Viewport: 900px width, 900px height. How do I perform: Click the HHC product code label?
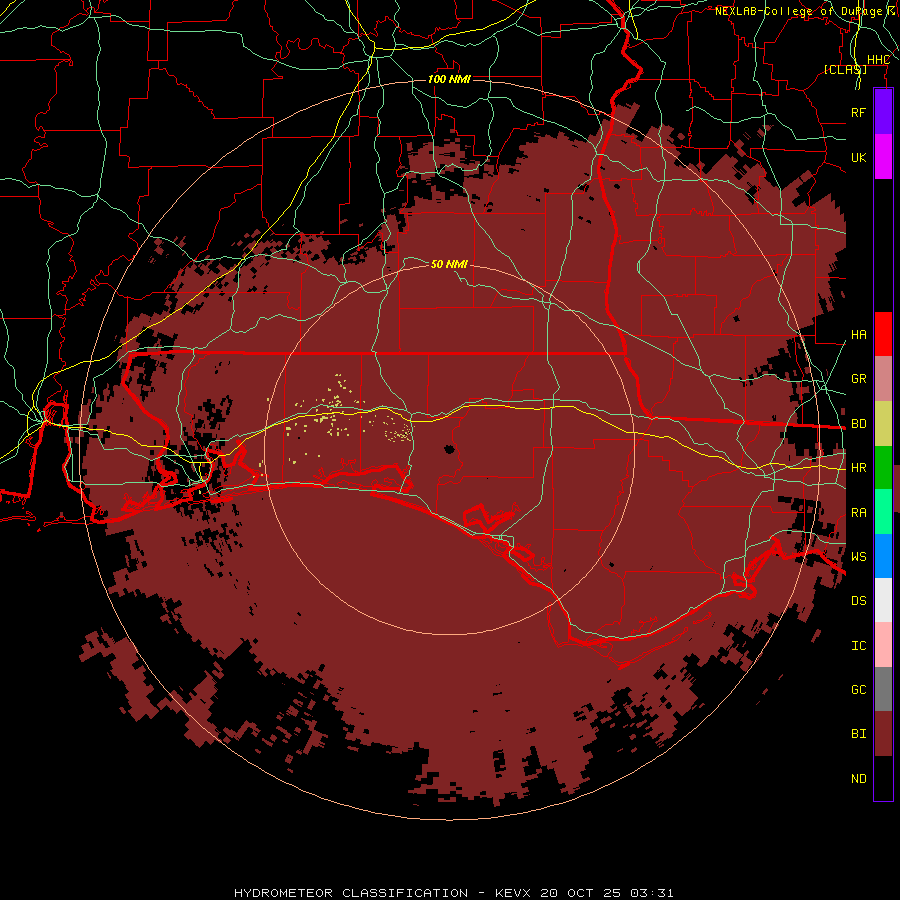coord(878,60)
